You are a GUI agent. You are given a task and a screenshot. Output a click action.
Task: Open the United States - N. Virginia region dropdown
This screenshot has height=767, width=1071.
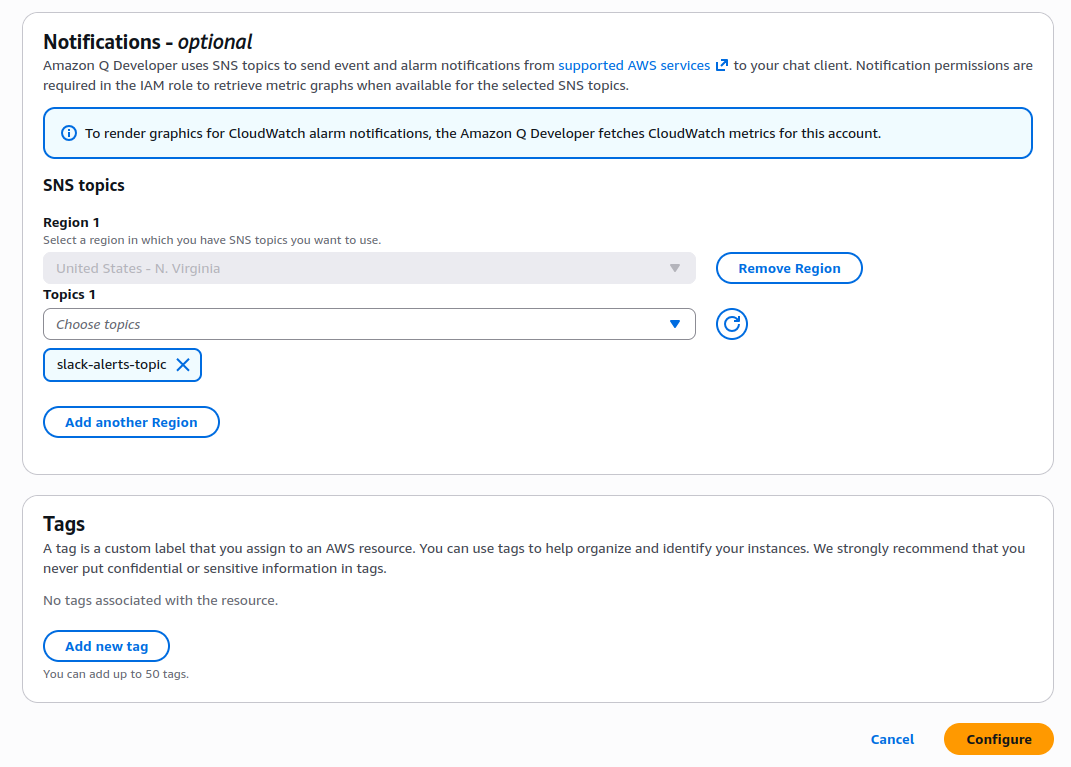370,268
